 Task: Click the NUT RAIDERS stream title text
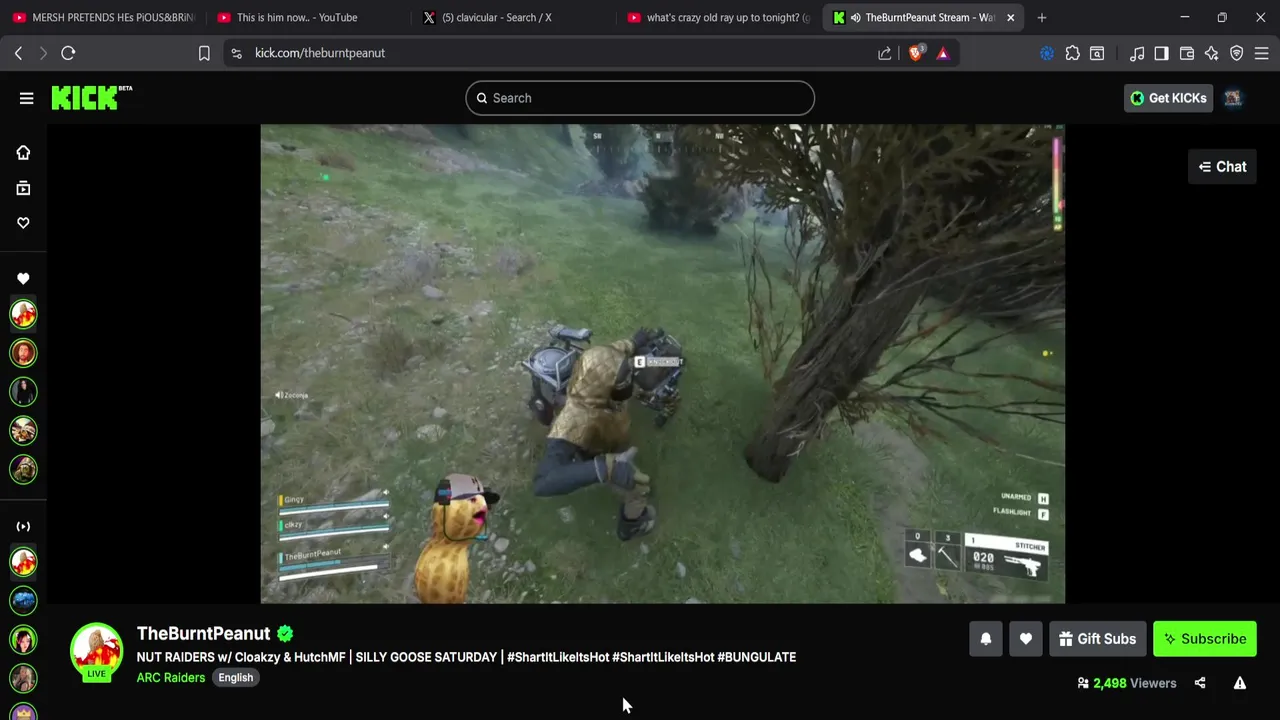pos(466,657)
